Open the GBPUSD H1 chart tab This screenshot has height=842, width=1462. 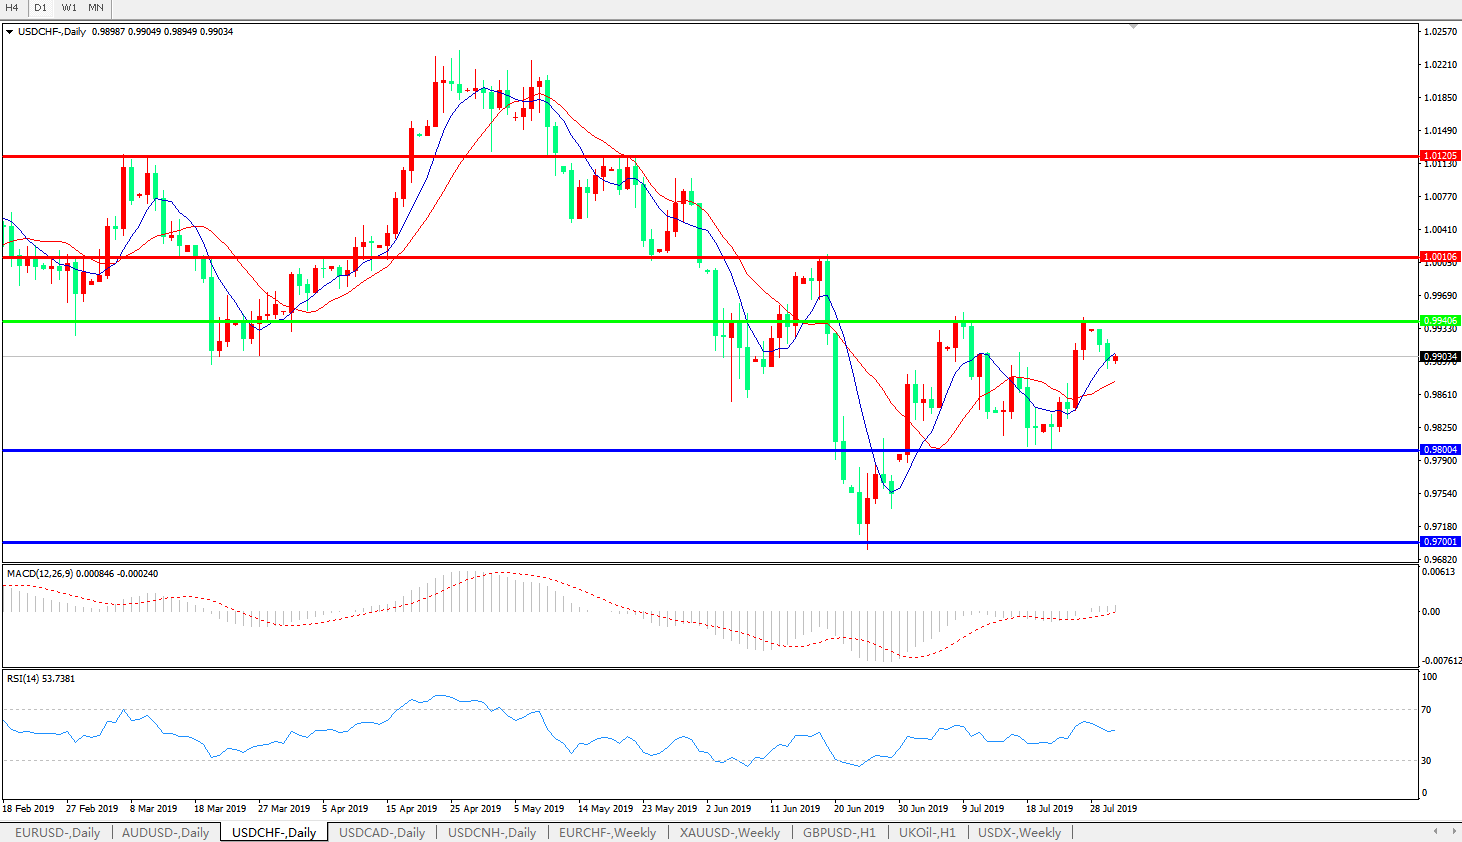(839, 832)
